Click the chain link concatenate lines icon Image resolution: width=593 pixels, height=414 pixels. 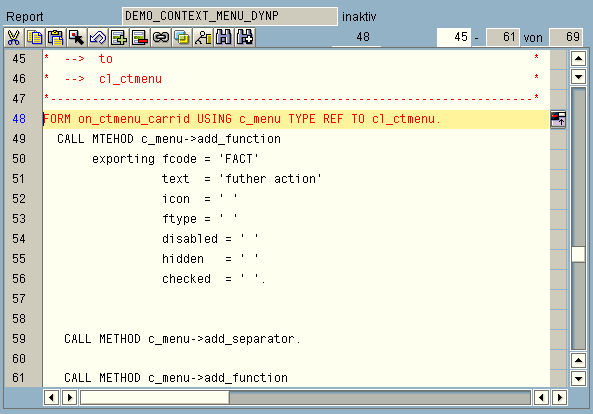[x=161, y=37]
